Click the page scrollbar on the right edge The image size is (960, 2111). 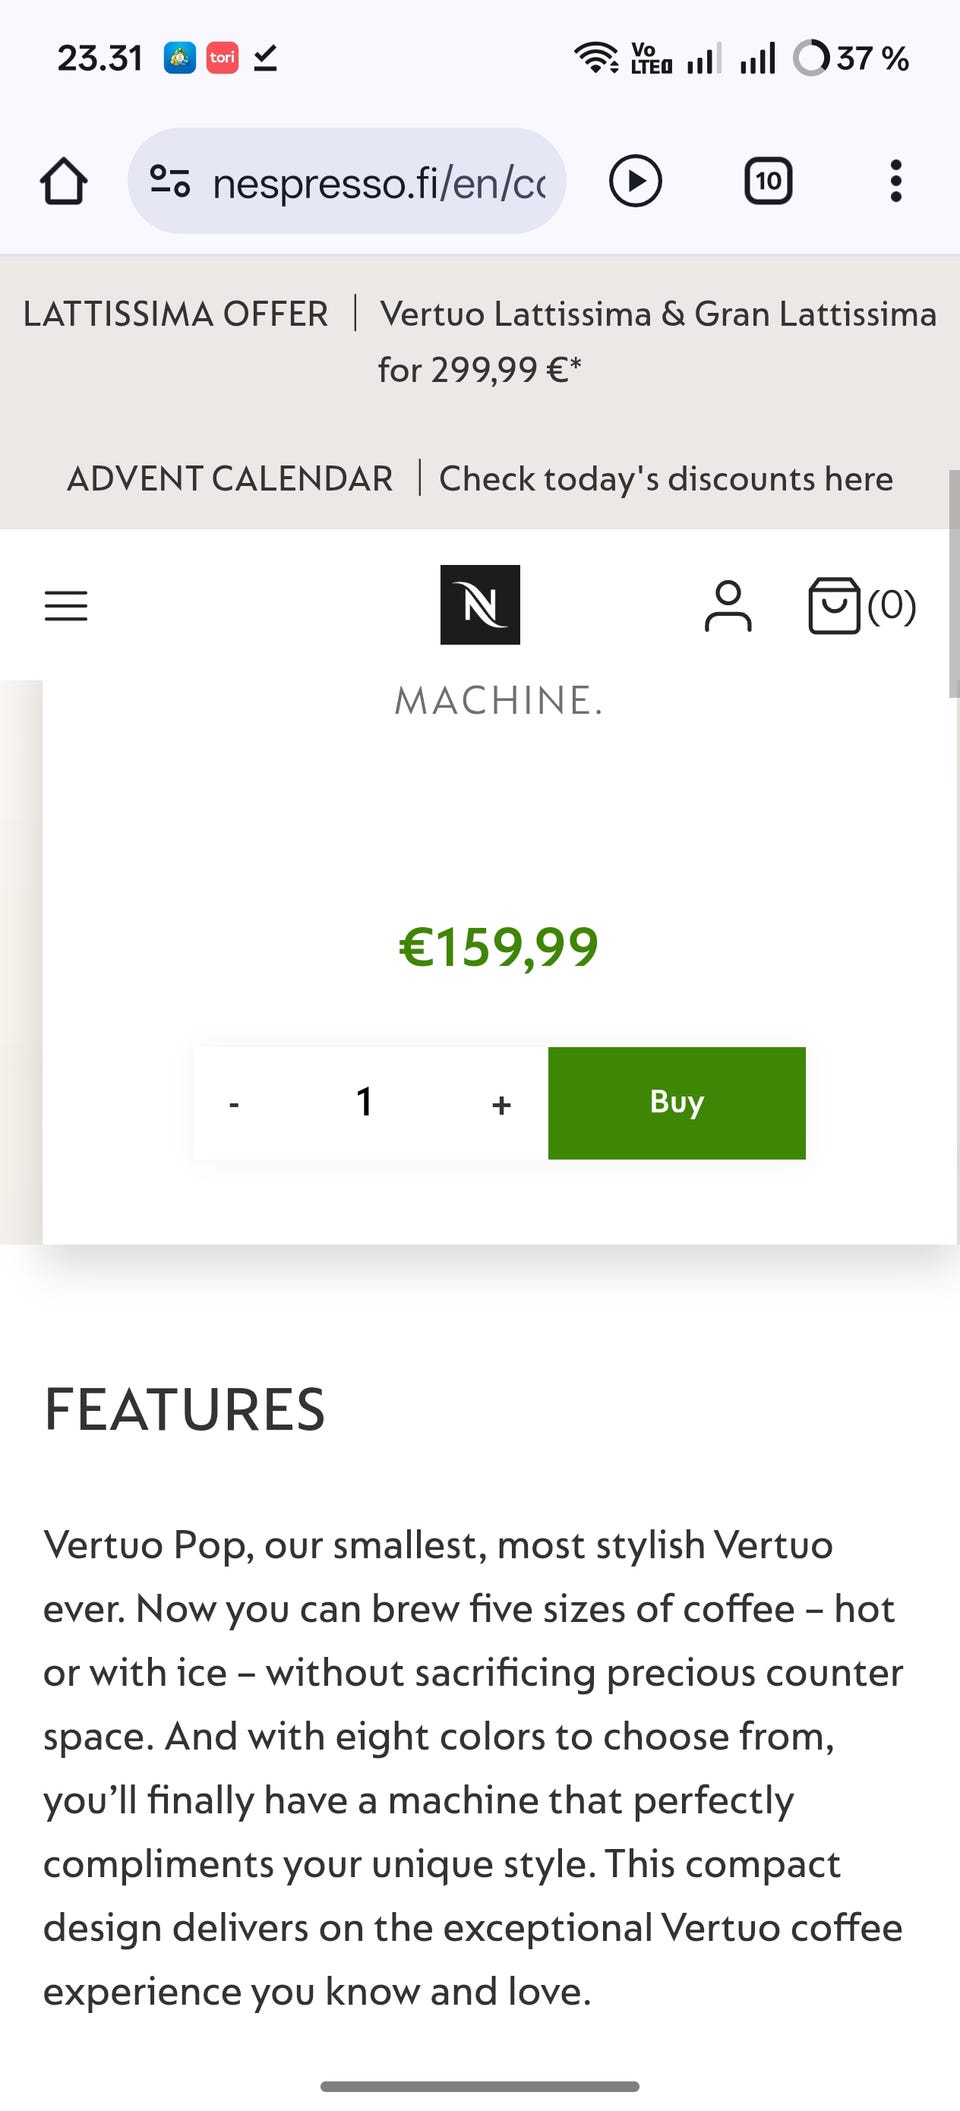pos(953,584)
